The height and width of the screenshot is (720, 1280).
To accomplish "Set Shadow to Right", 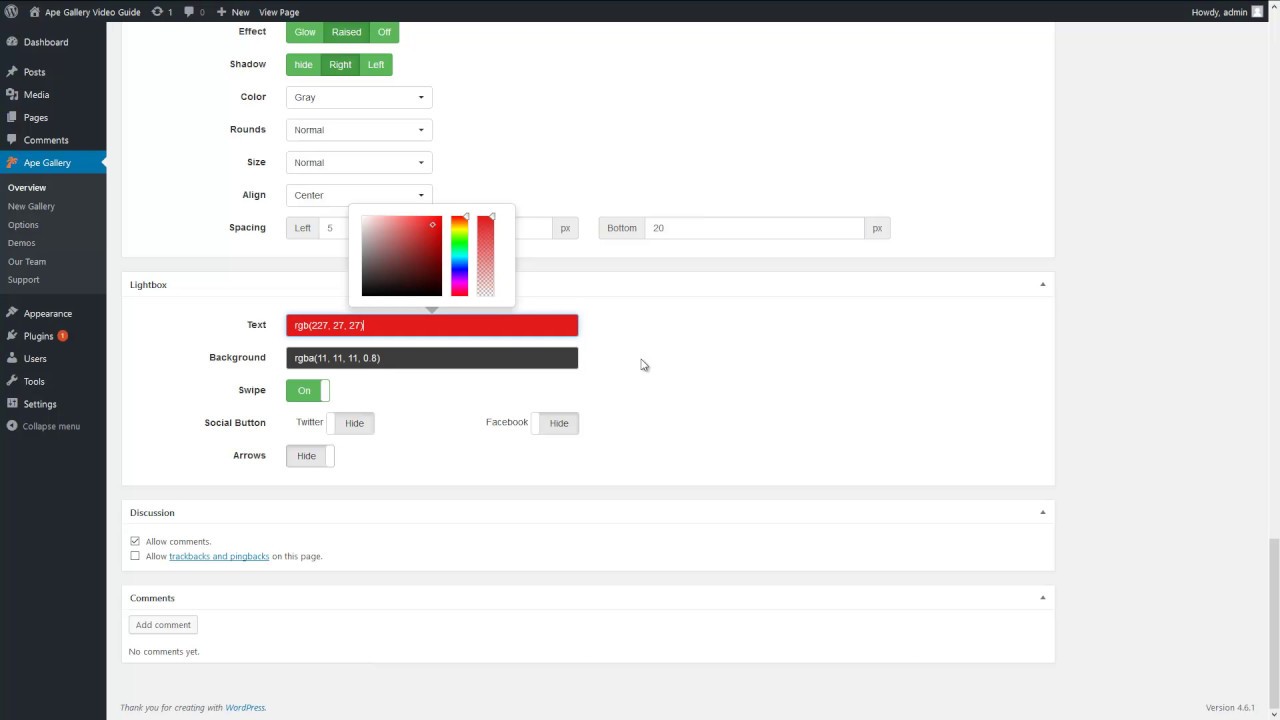I will point(340,65).
